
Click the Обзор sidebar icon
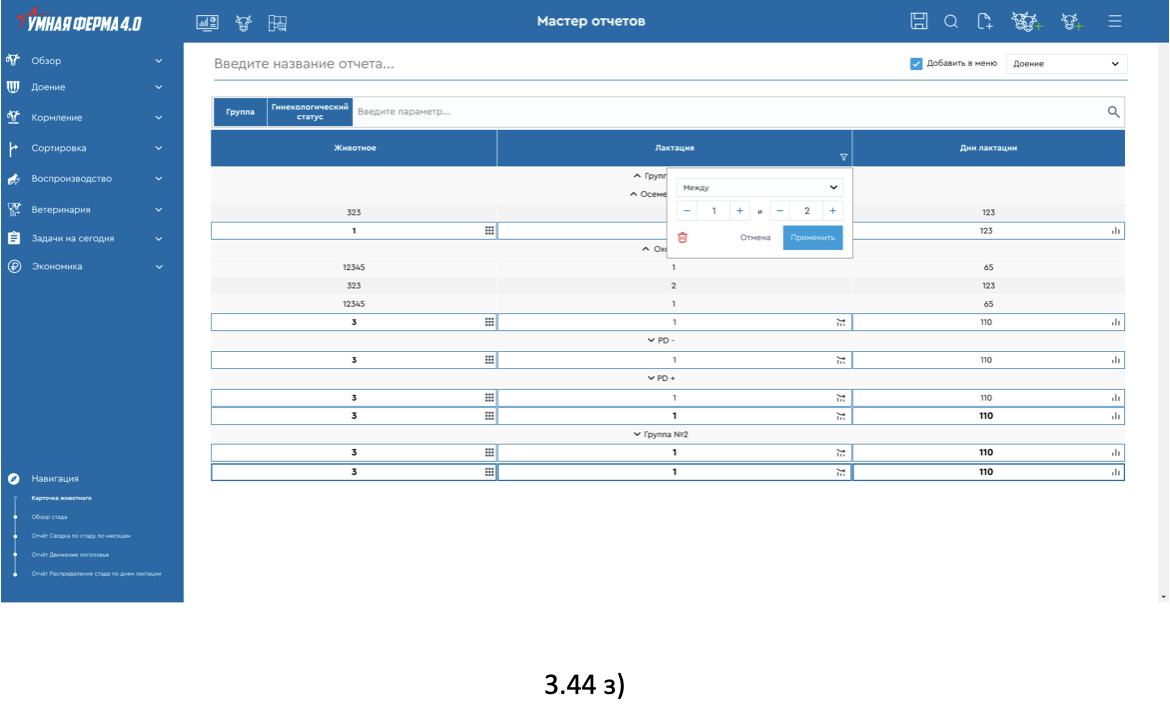pos(13,60)
